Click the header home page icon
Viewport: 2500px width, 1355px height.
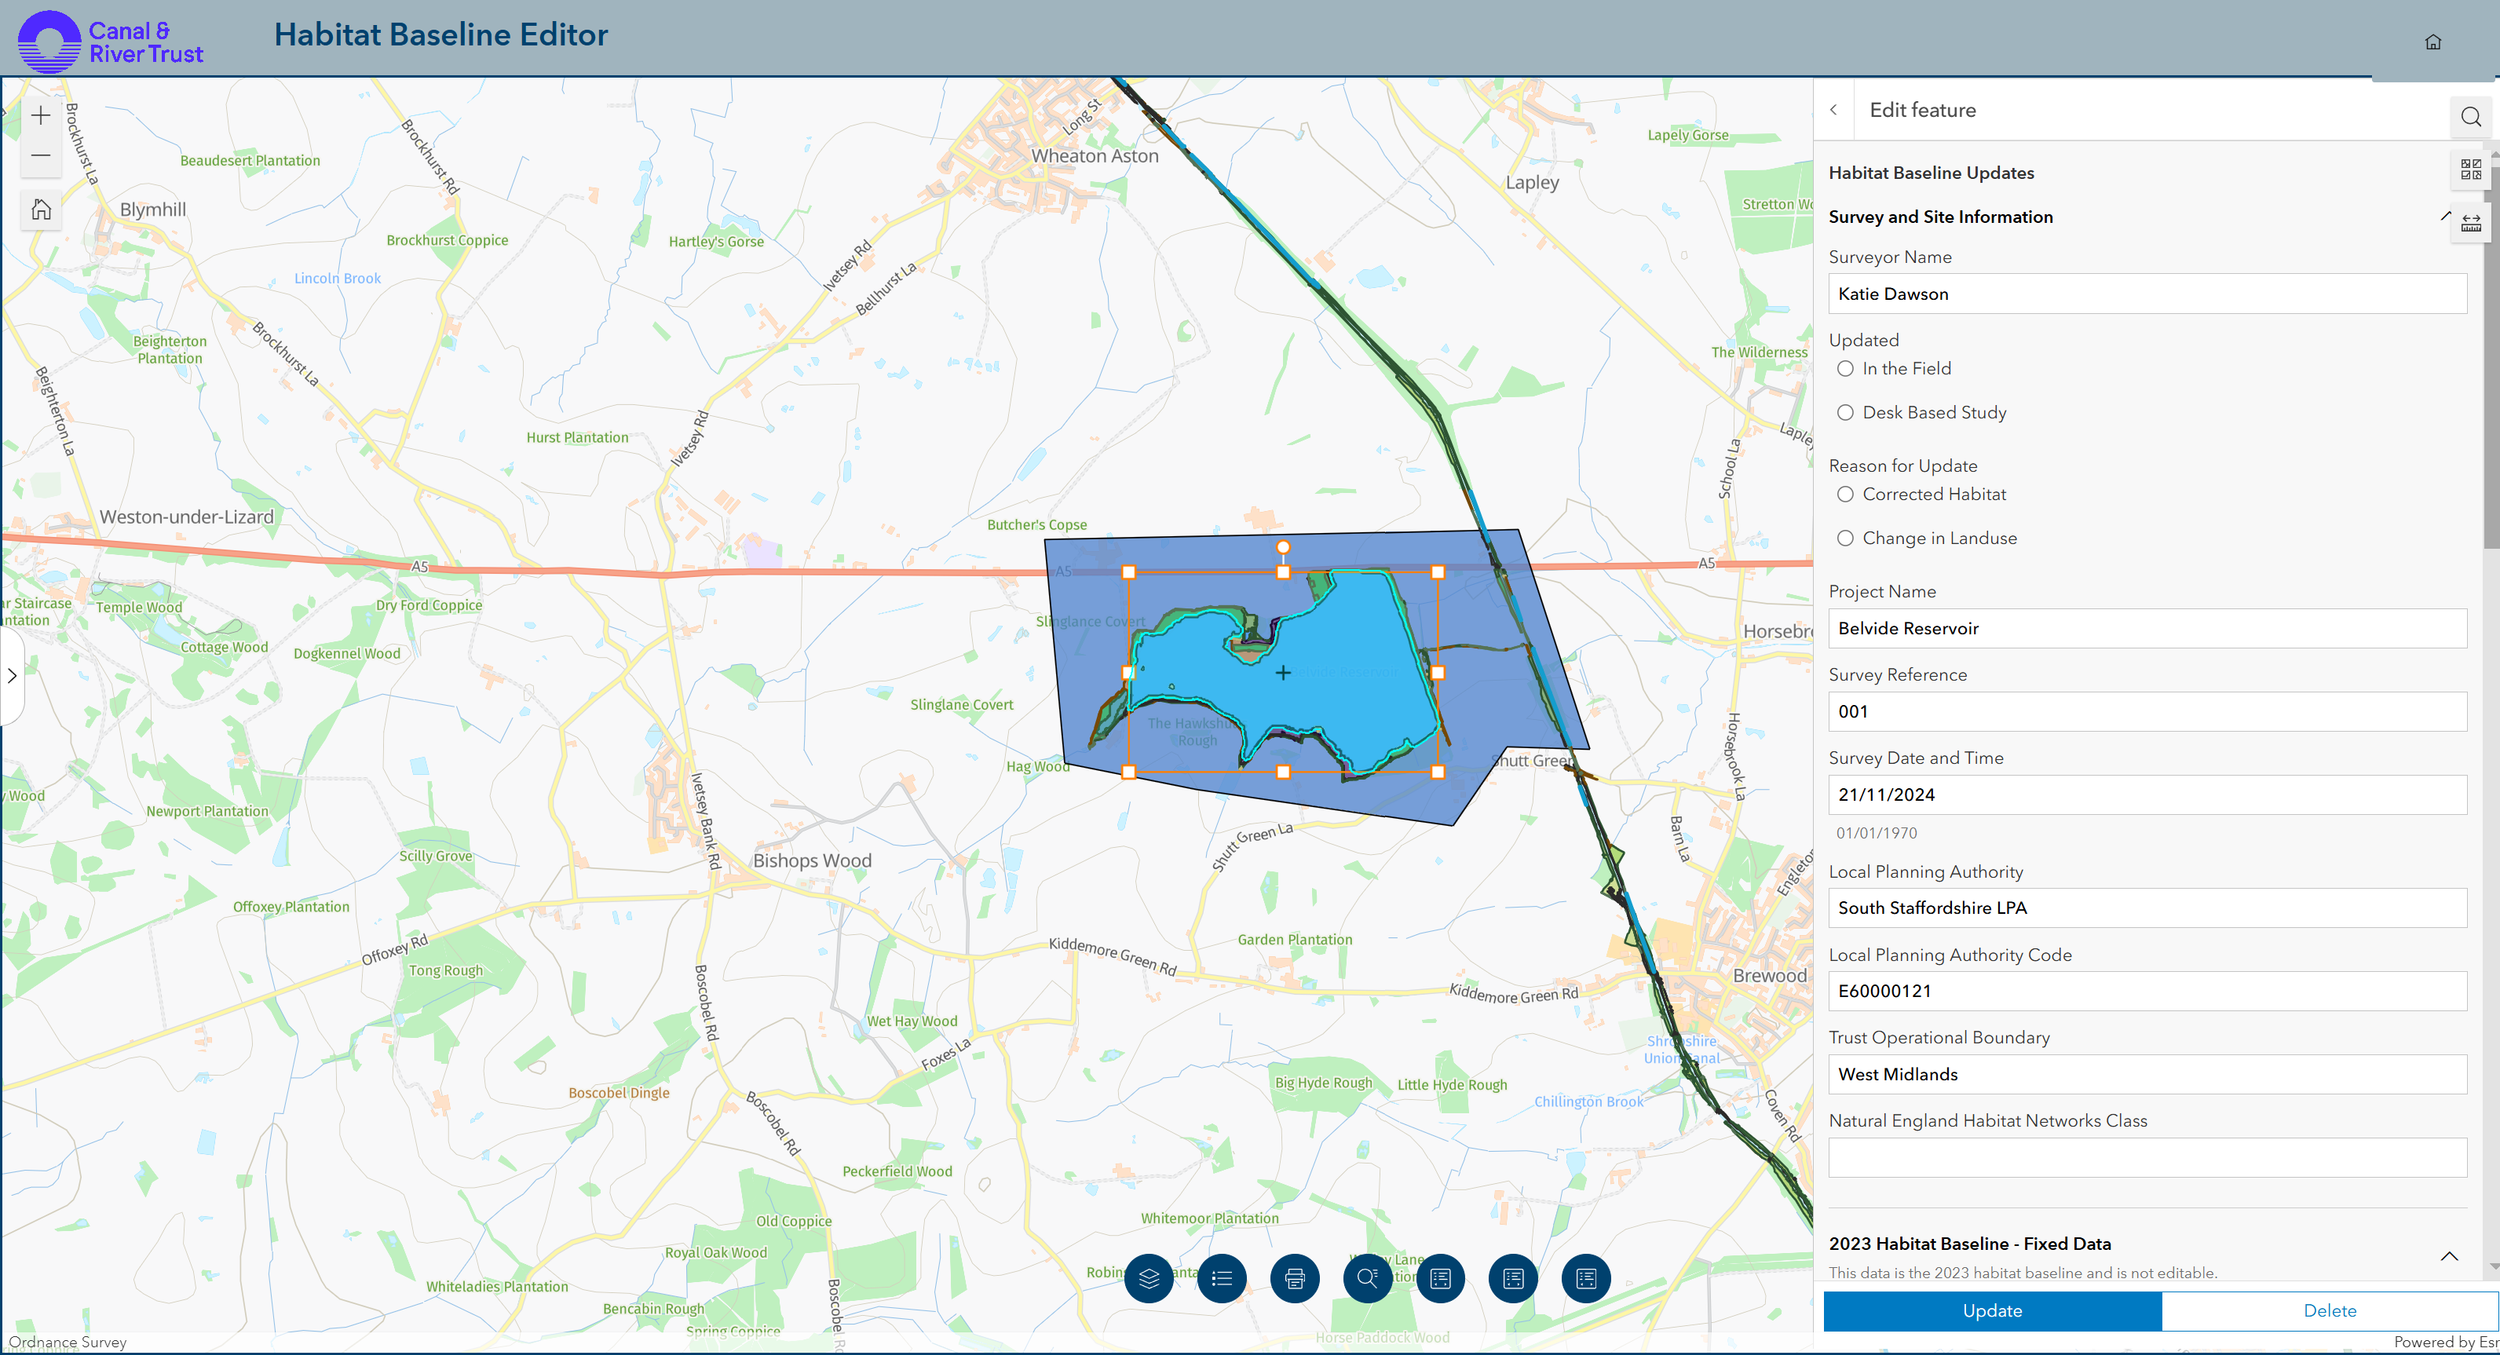(x=2433, y=42)
